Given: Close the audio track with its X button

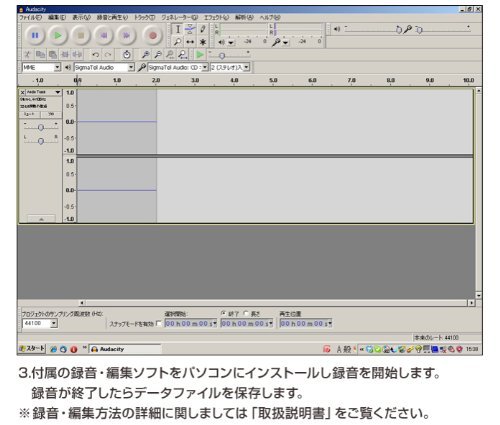Looking at the screenshot, I should tap(22, 92).
